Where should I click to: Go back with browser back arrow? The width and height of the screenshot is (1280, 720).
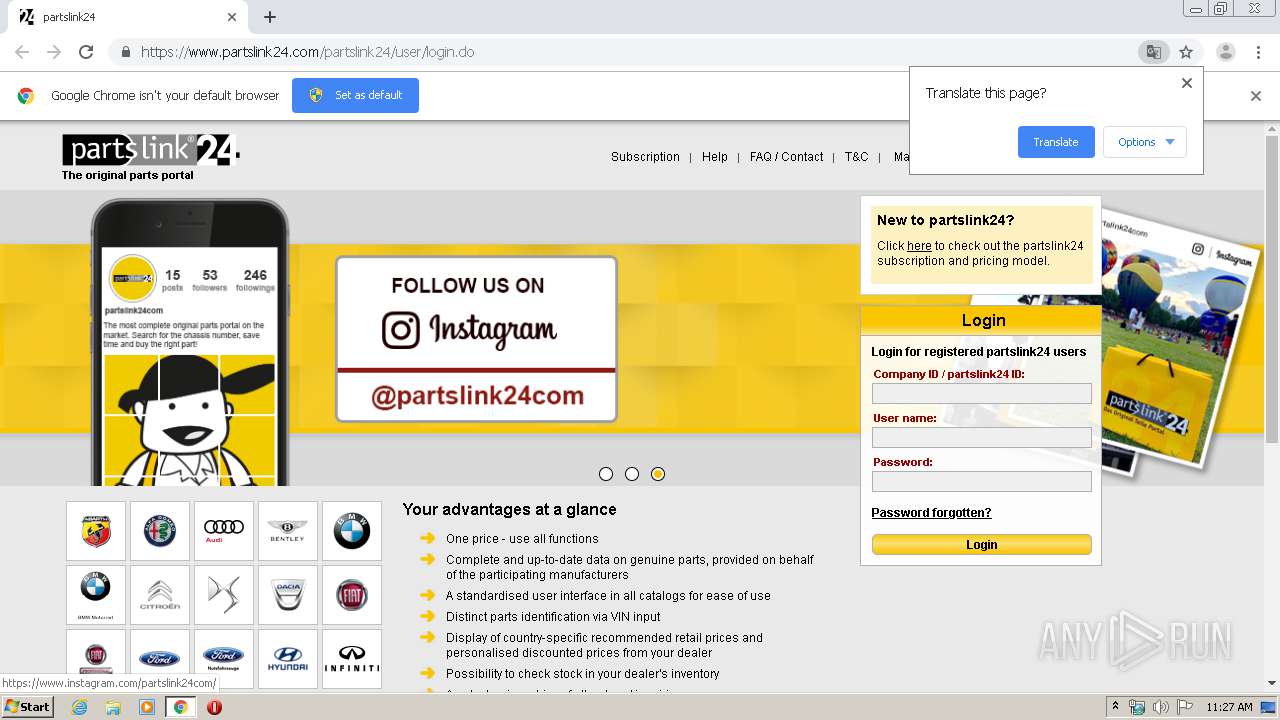[x=22, y=52]
